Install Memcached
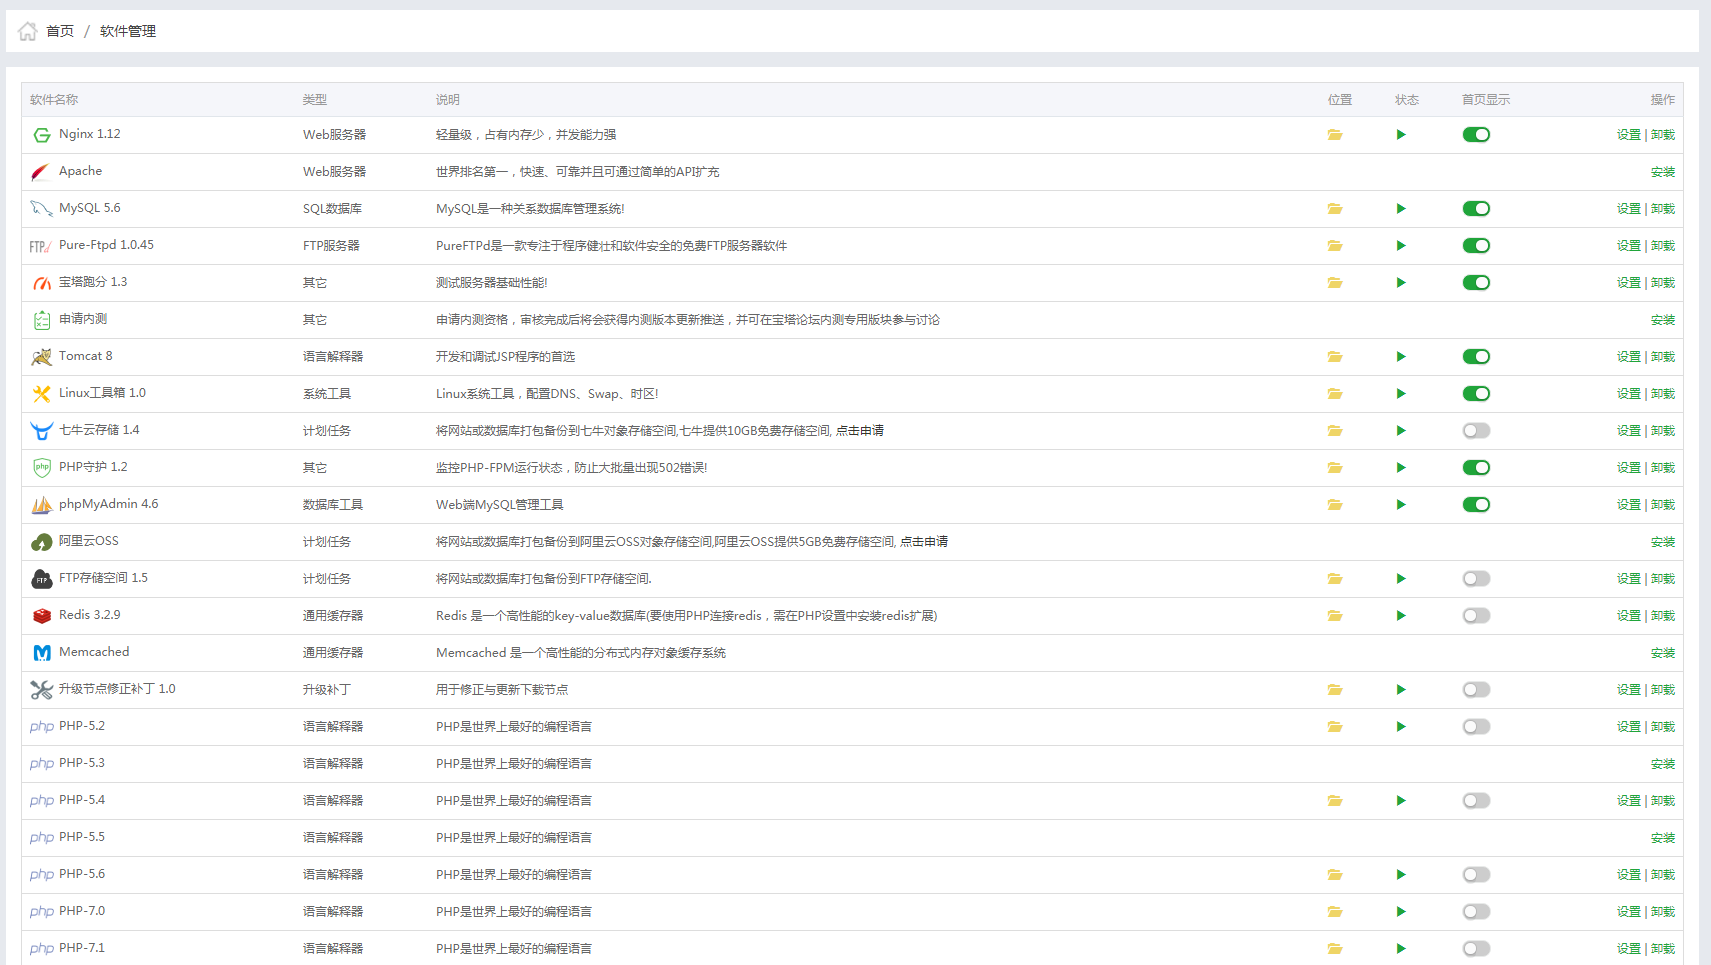This screenshot has height=965, width=1711. (x=1663, y=653)
